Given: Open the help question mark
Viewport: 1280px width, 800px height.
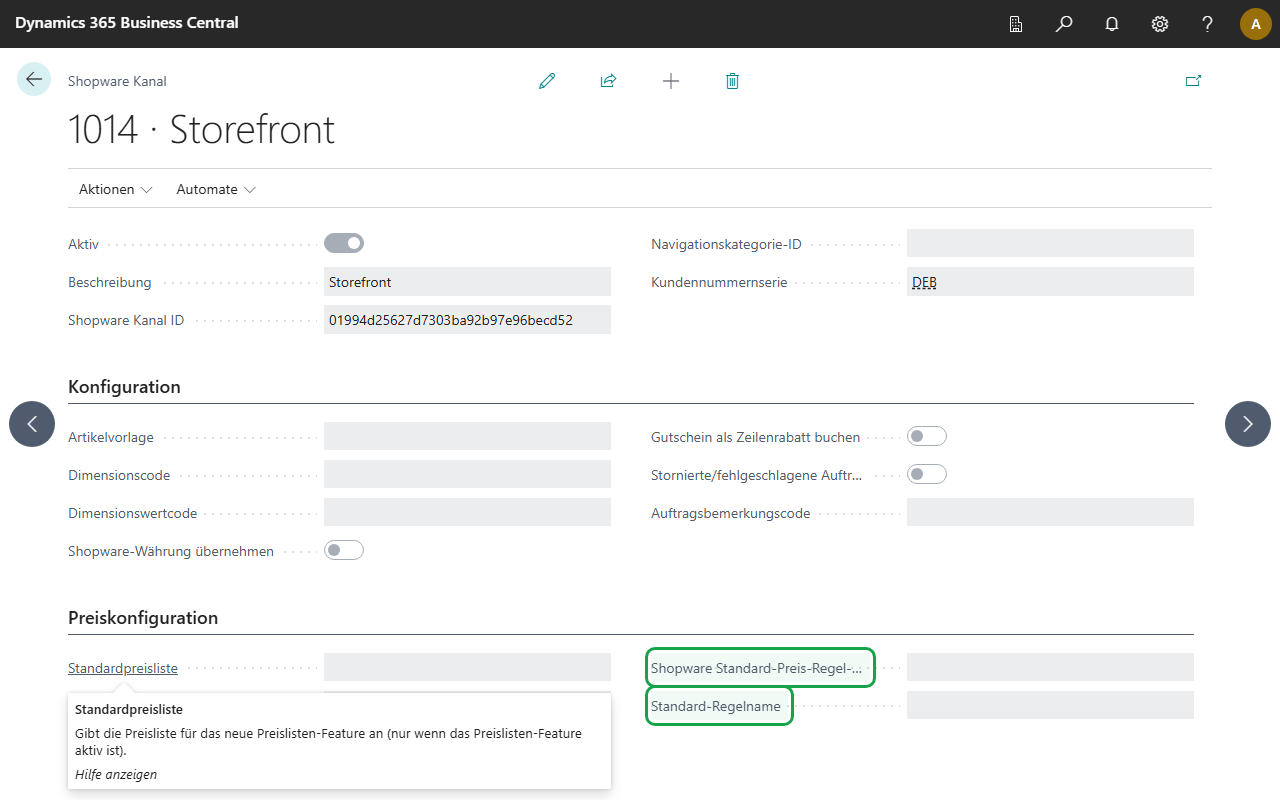Looking at the screenshot, I should point(1208,24).
